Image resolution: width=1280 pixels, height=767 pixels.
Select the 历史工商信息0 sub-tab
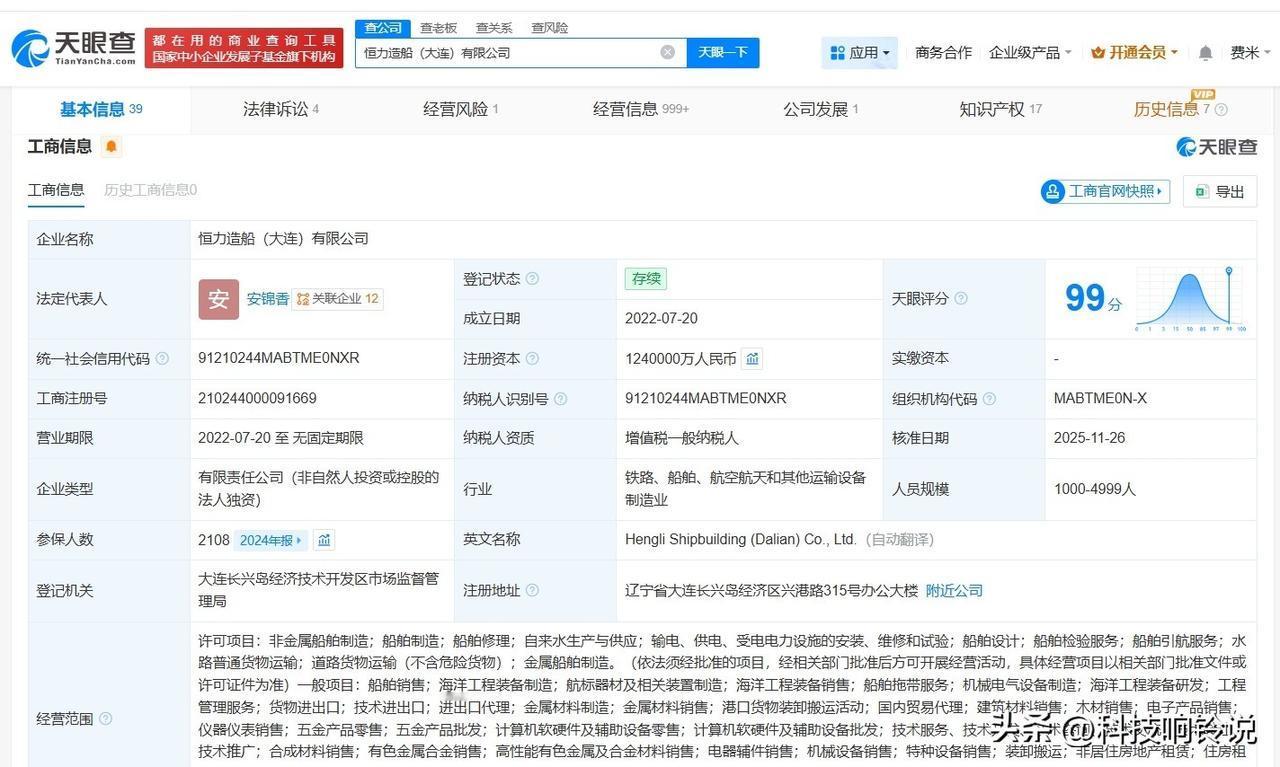tap(150, 190)
